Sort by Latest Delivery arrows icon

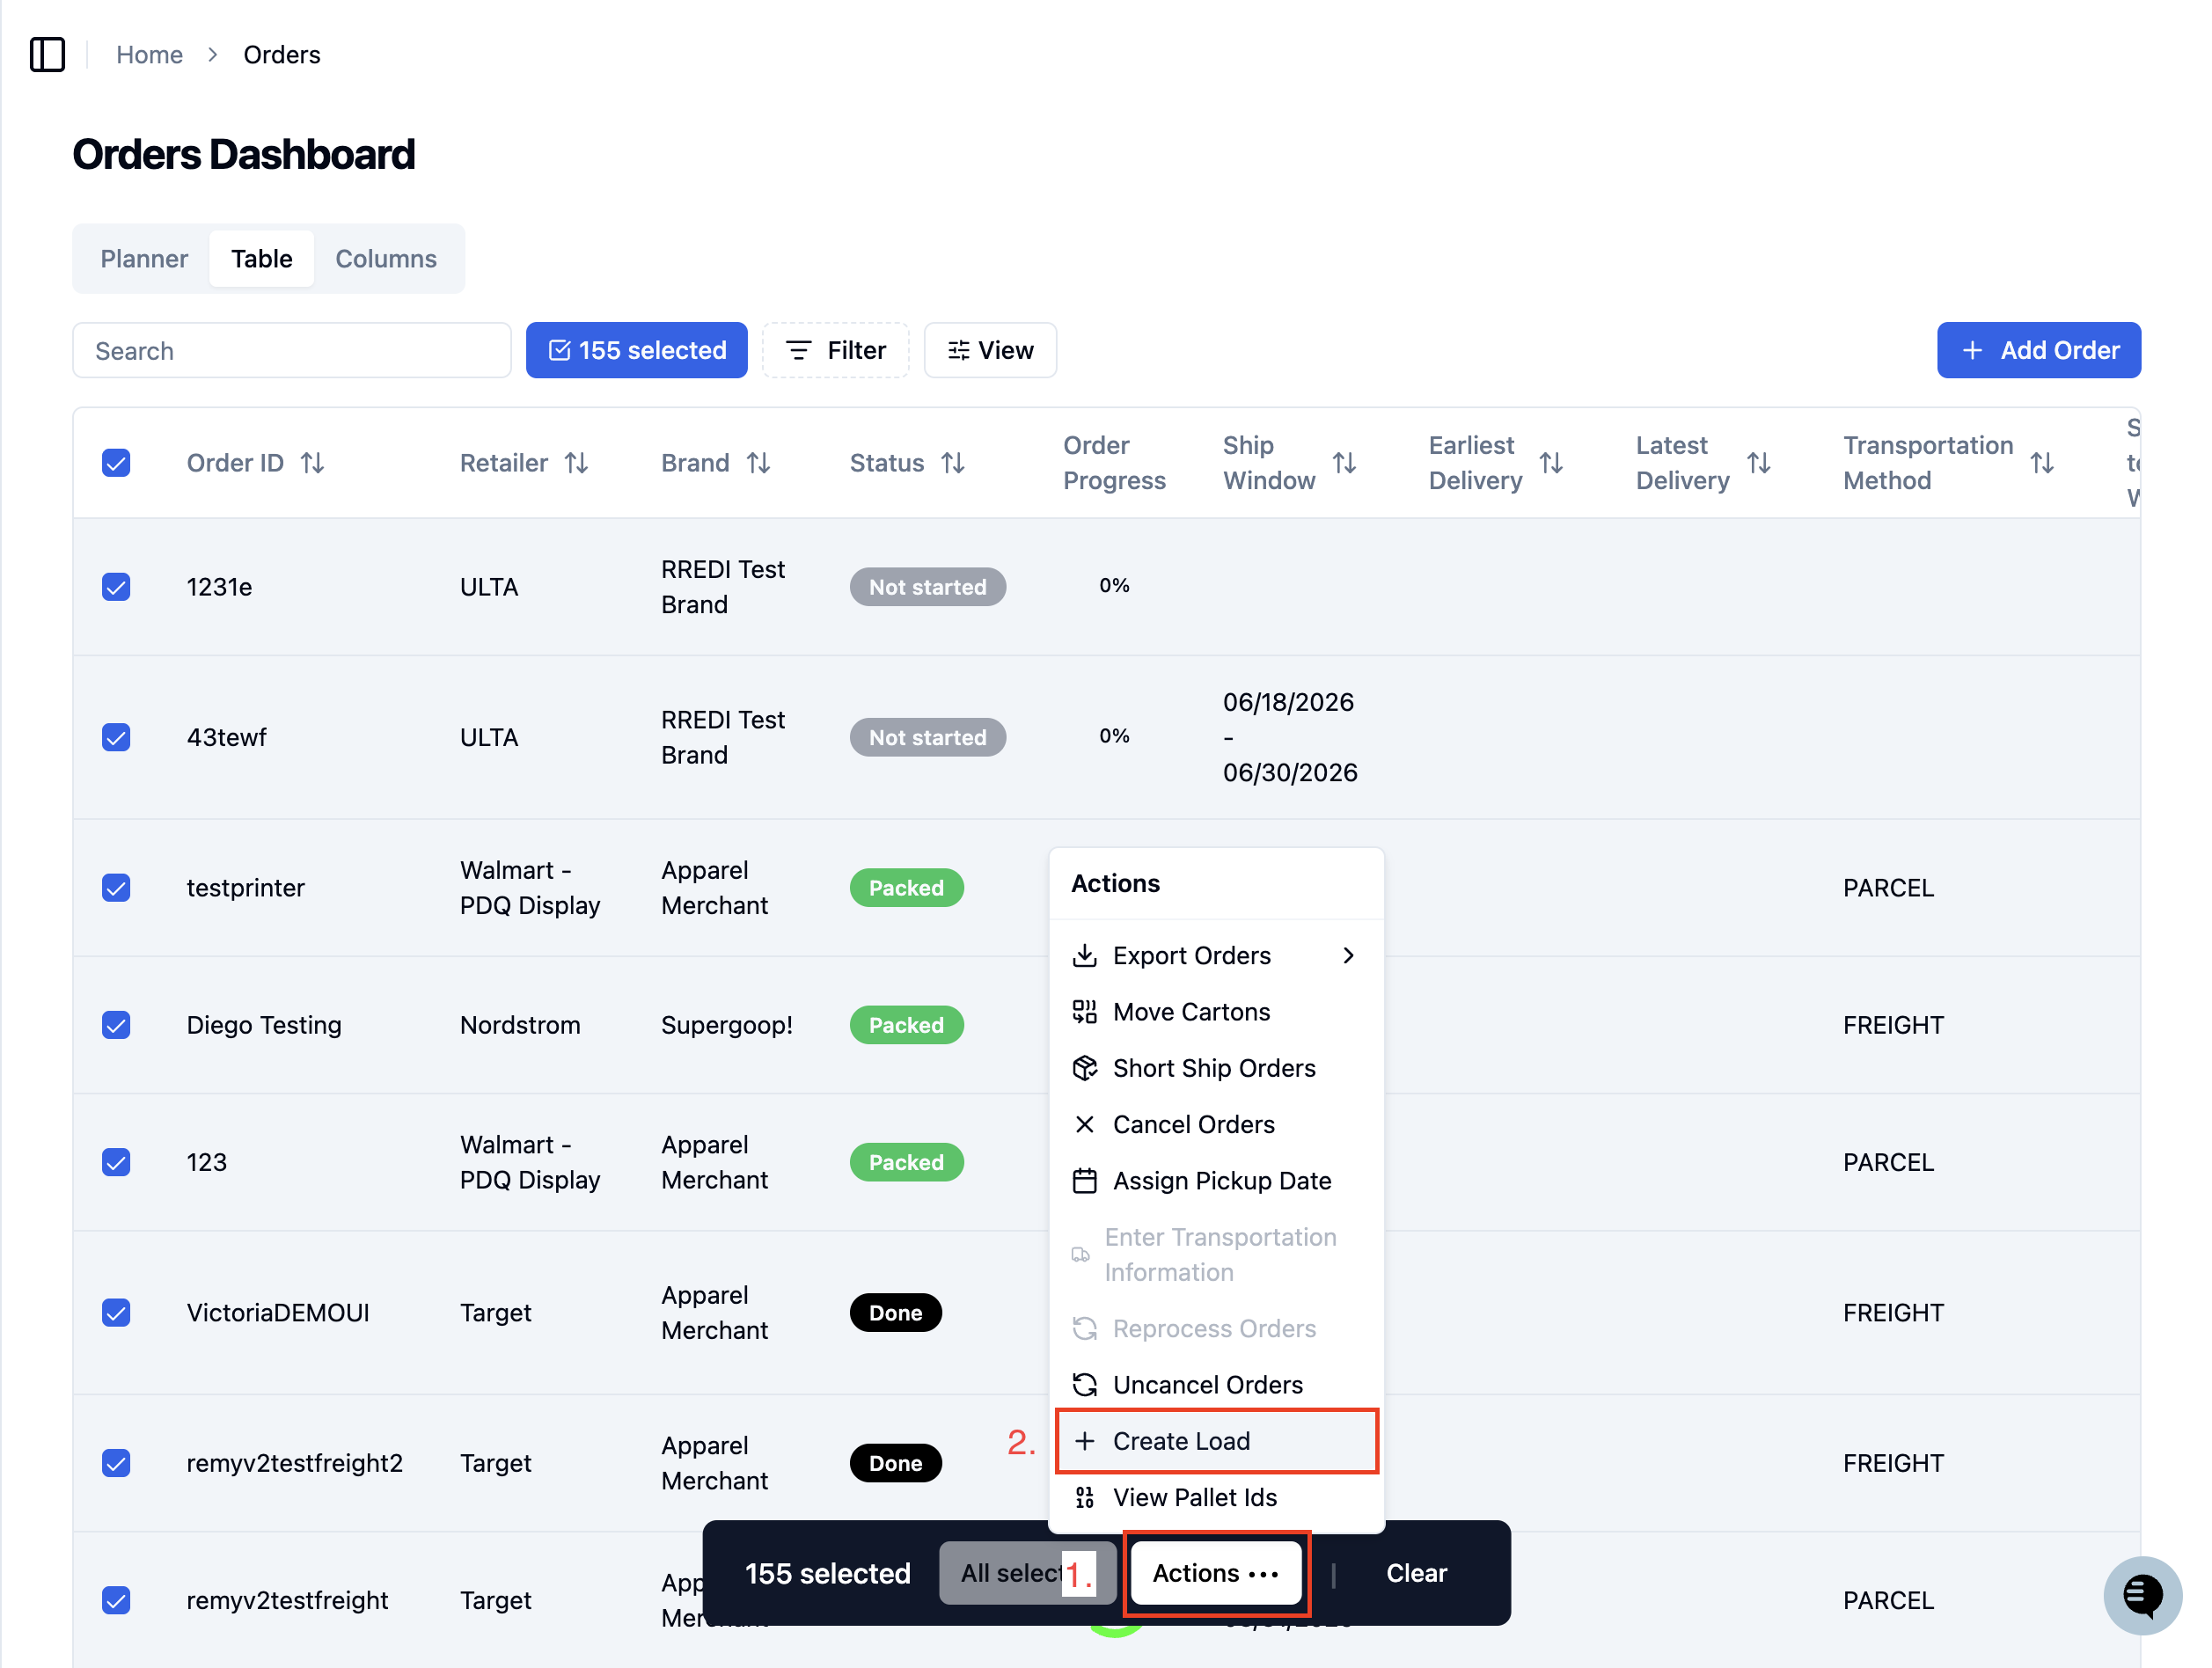tap(1759, 463)
